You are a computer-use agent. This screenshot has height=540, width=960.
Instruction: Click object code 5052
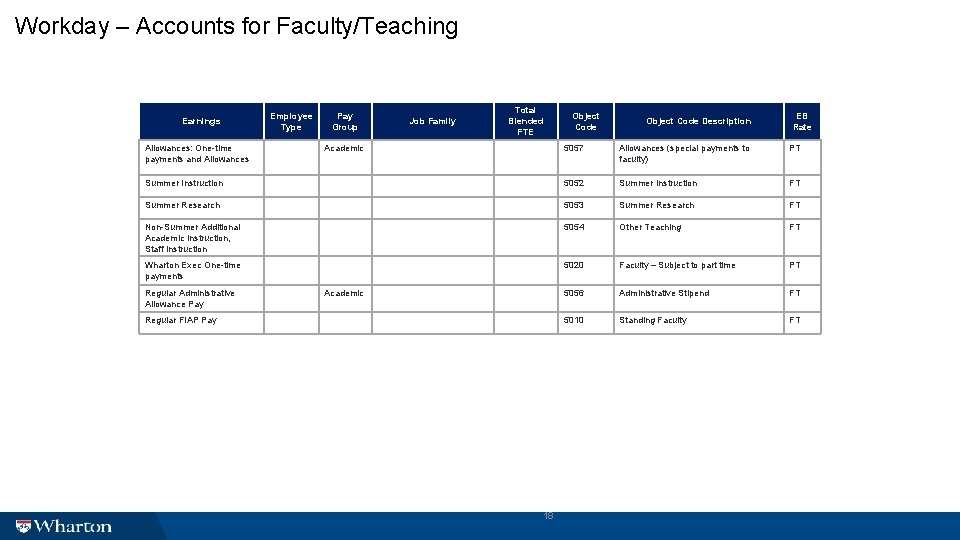click(574, 183)
